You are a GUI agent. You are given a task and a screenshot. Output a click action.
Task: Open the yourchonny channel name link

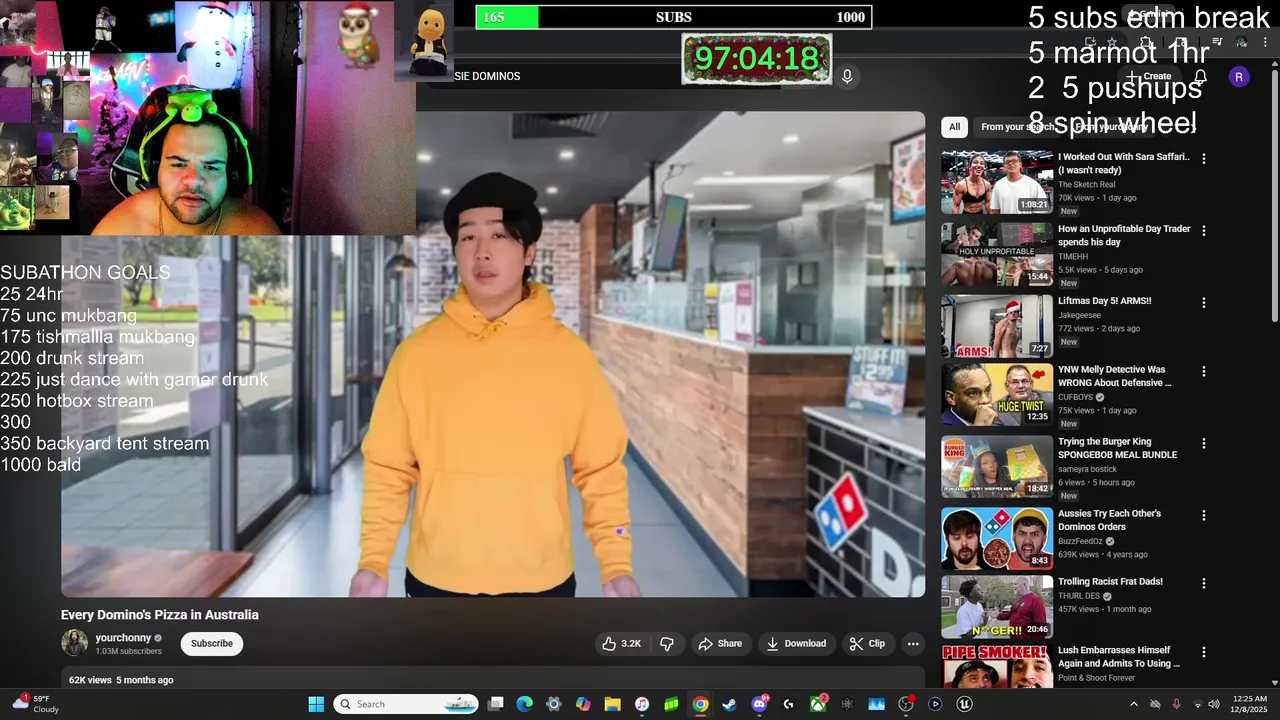click(x=123, y=637)
